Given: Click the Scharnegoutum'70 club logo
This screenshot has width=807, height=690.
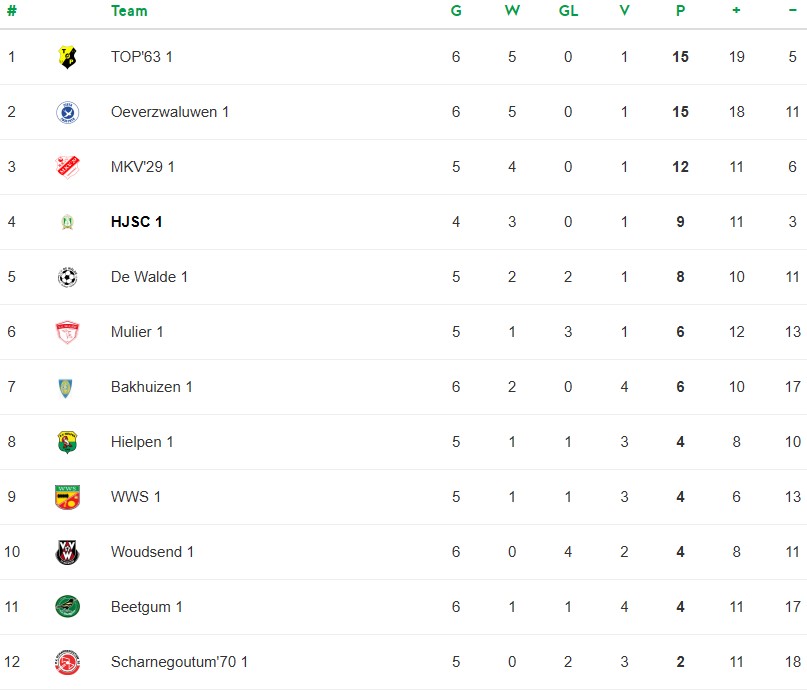Looking at the screenshot, I should pos(67,662).
